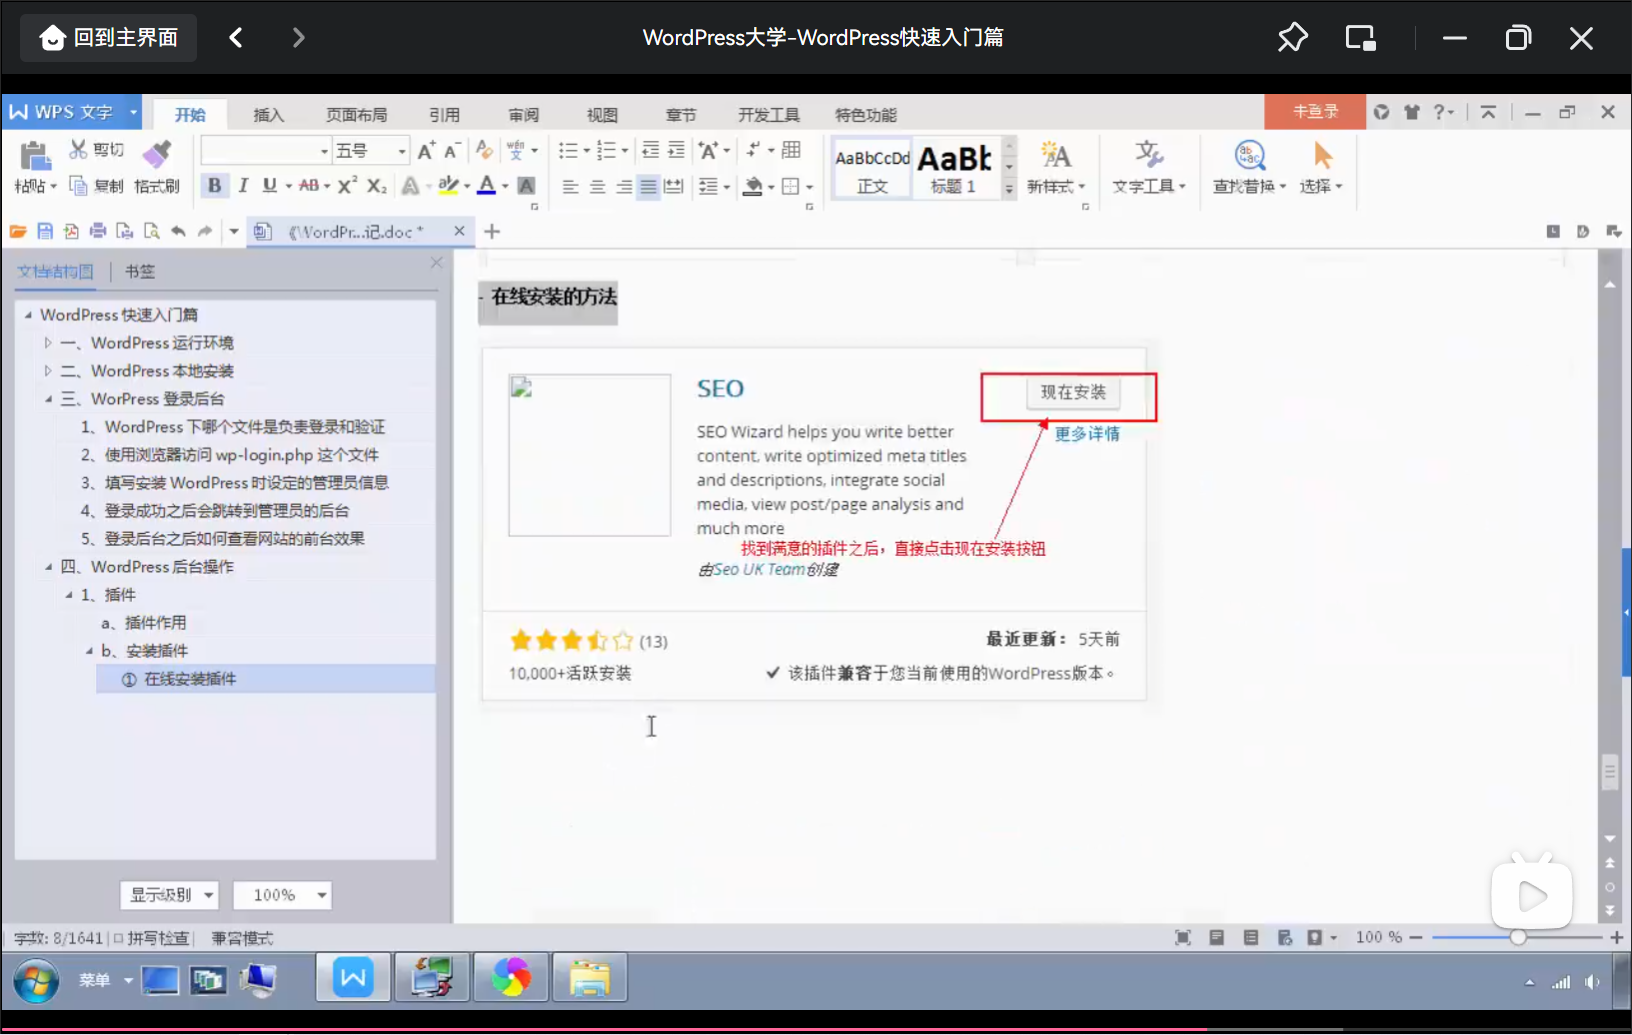Add a new document tab
Screen dimensions: 1632x1035
pos(492,231)
